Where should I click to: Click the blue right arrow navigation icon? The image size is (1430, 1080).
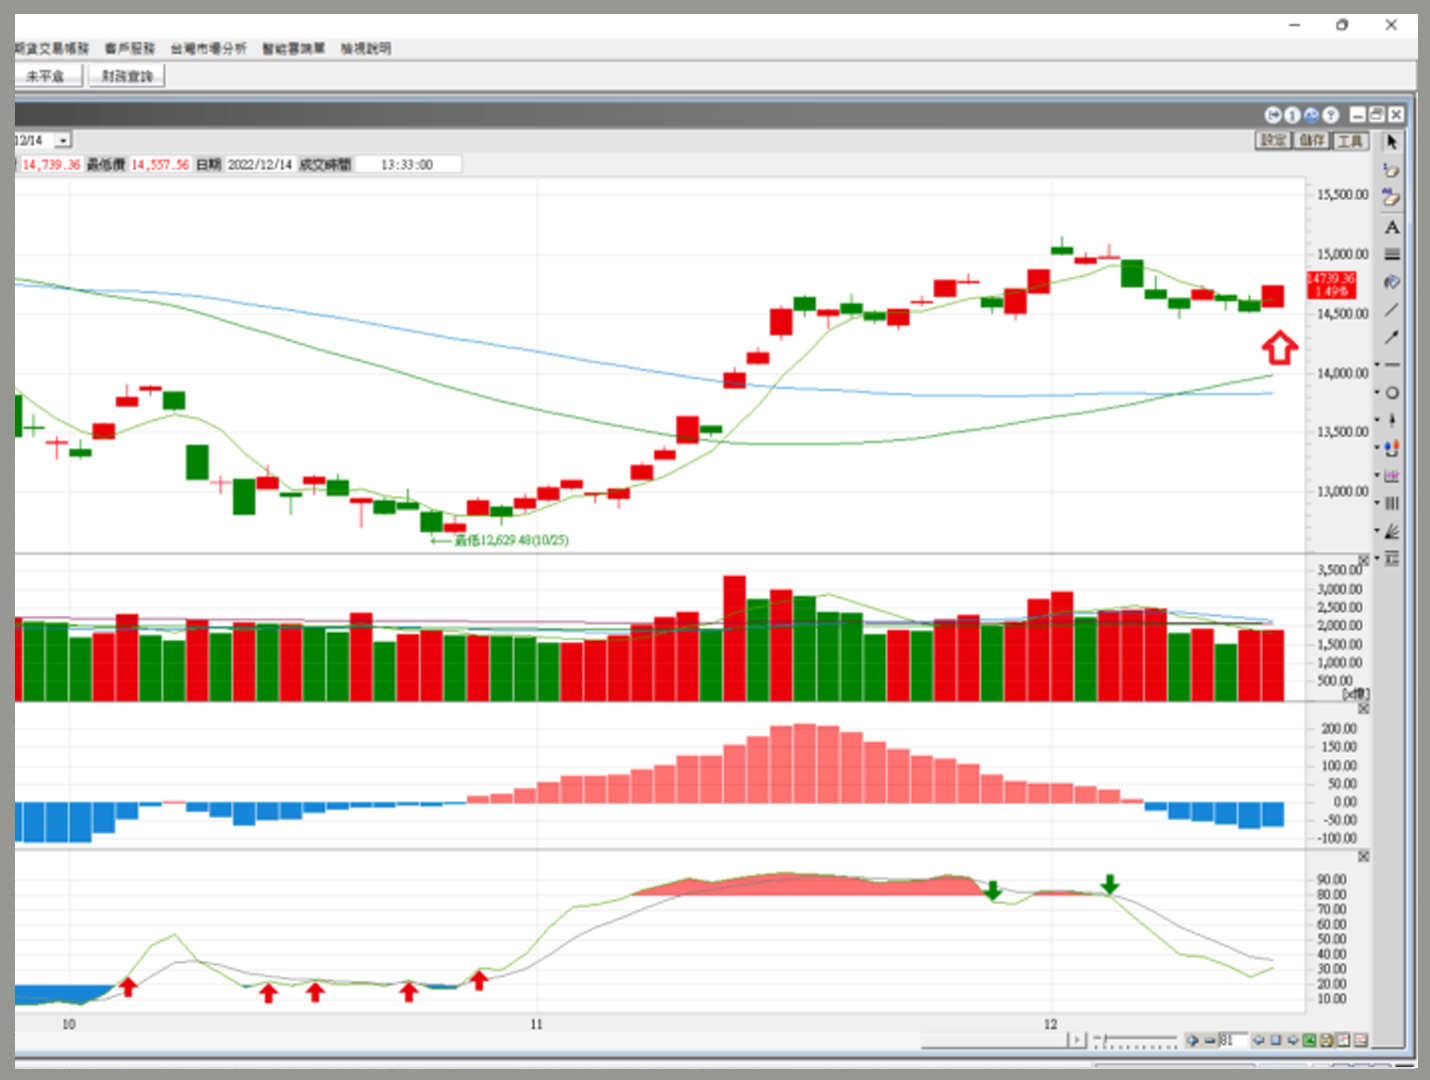coord(1292,1040)
